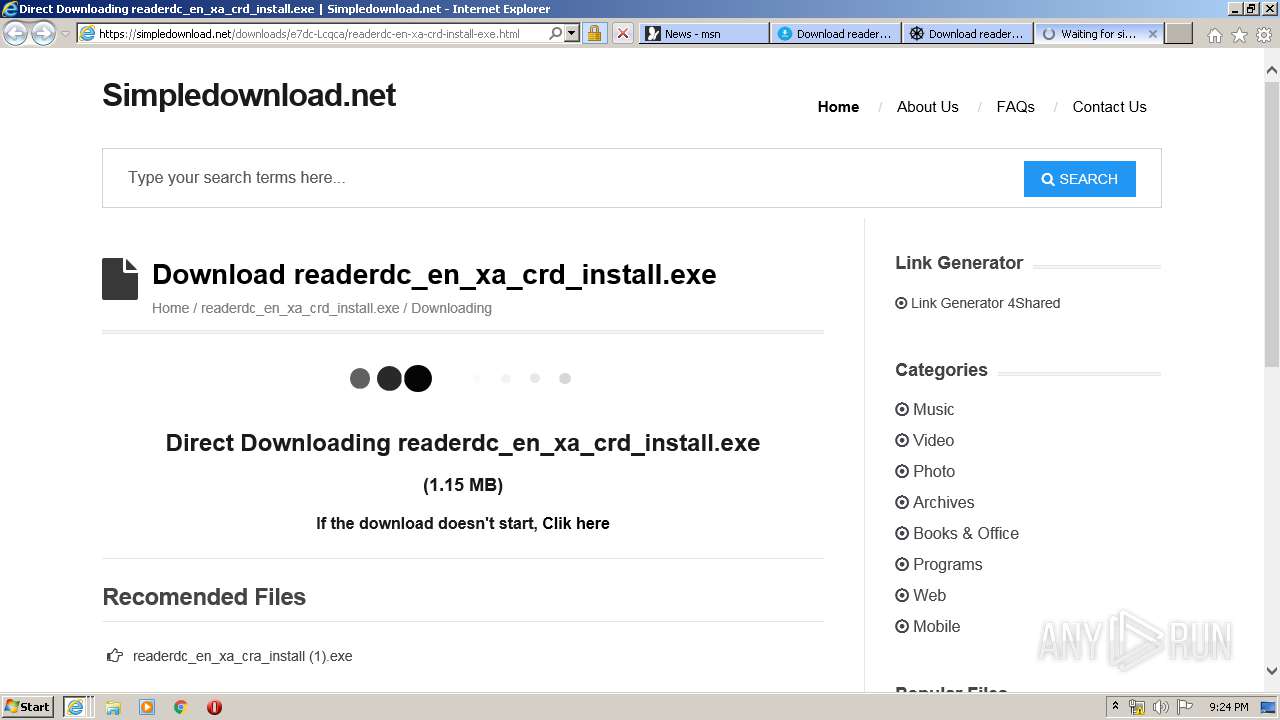Click the Action Center flag icon
Screen dimensions: 1280x720
(x=1185, y=707)
